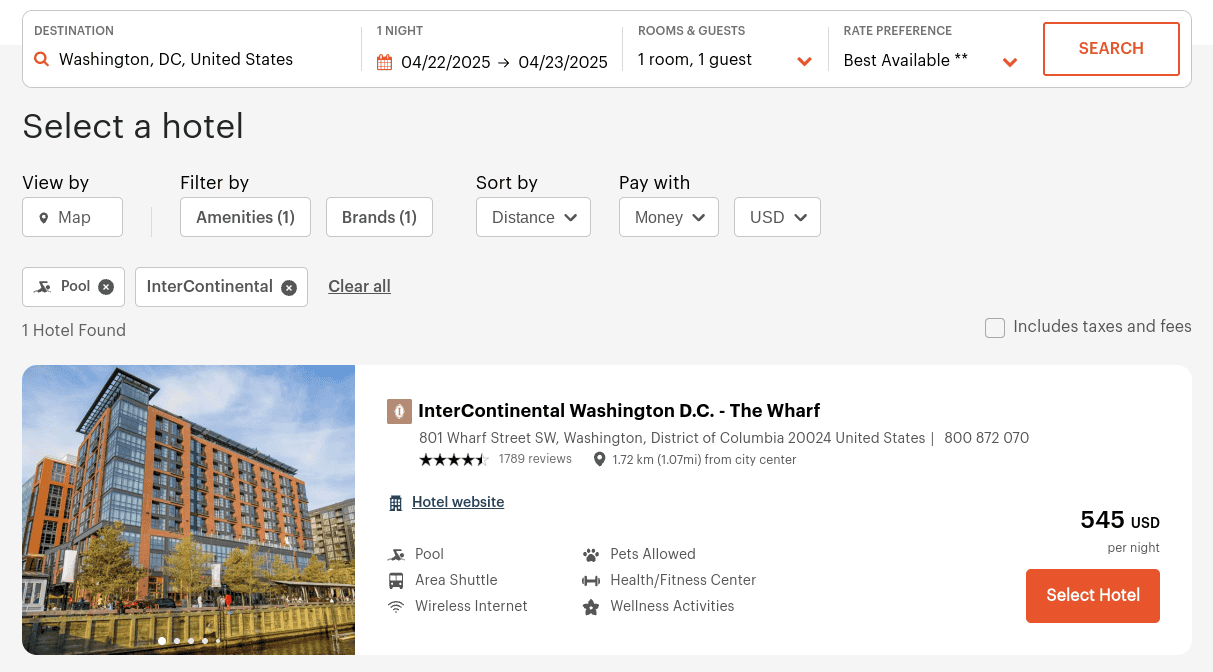Screen dimensions: 1213x672
Task: Switch to Map view
Action: tap(72, 217)
